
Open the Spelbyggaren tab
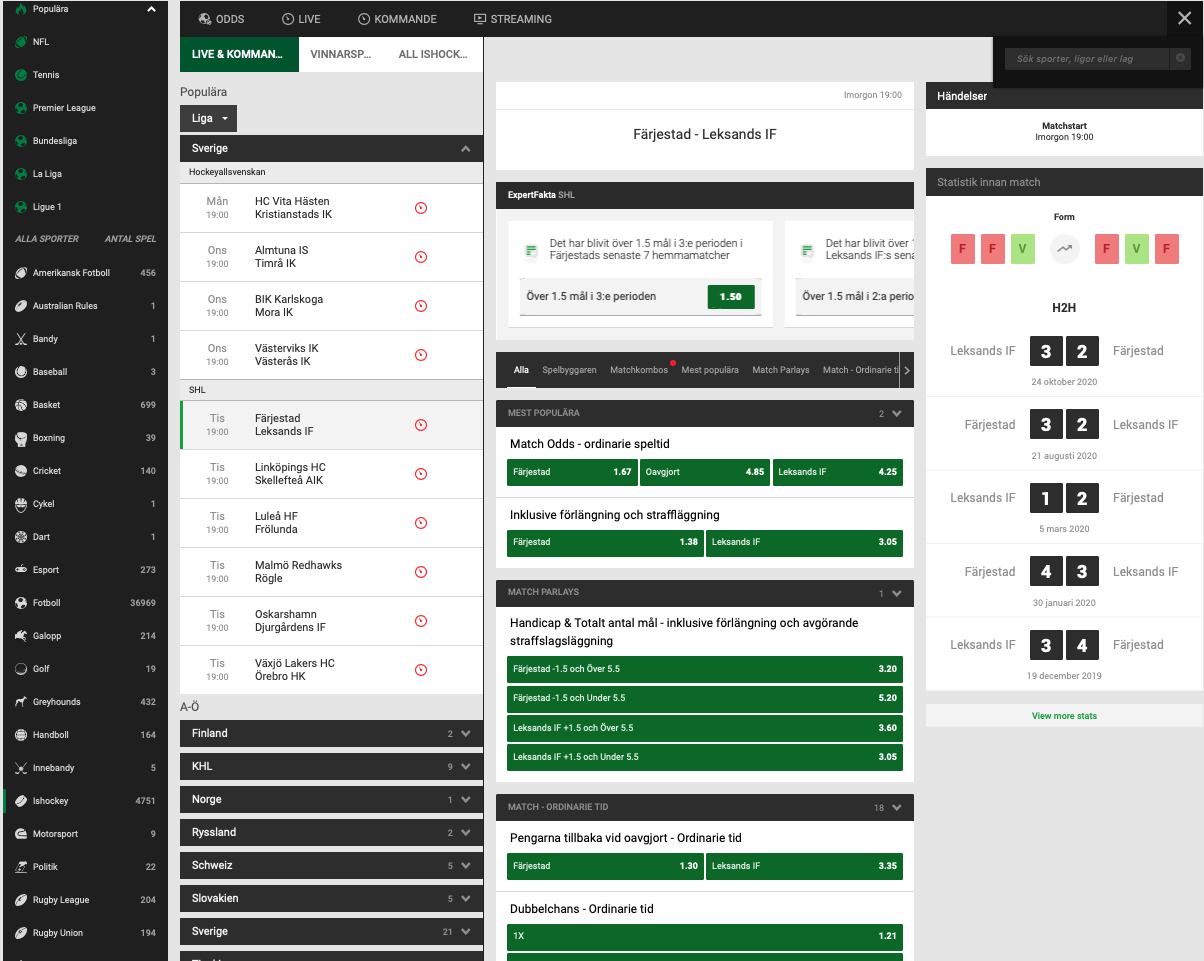click(x=569, y=369)
